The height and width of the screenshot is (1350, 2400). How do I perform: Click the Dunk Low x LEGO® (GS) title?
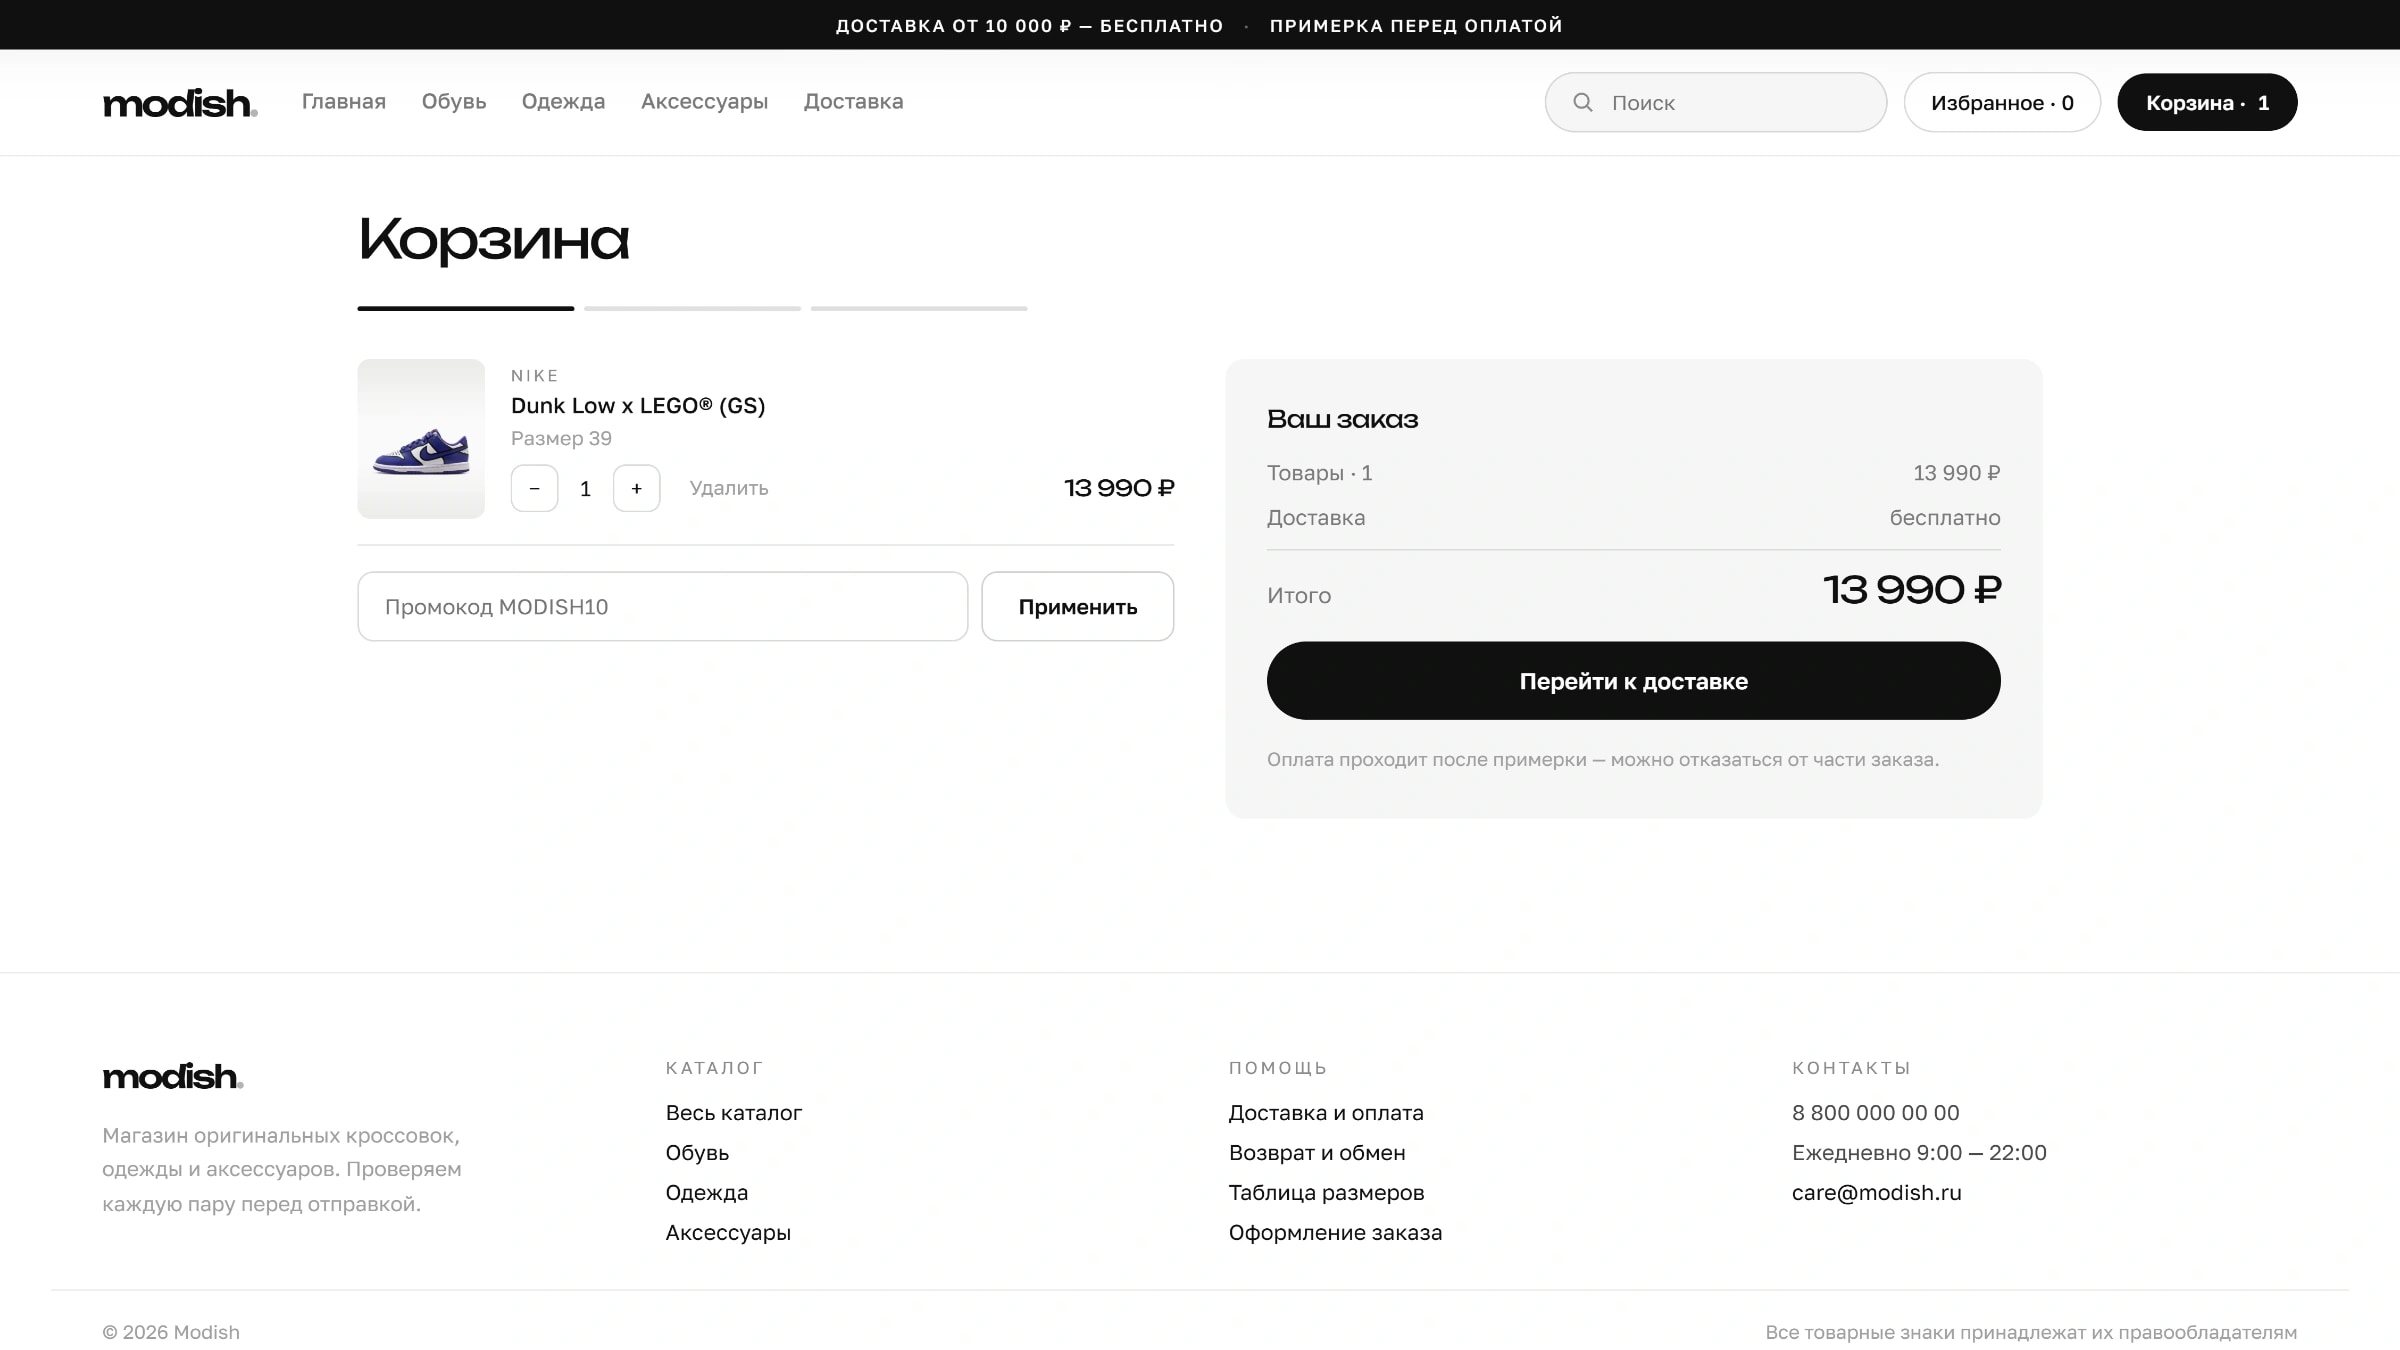(x=638, y=406)
